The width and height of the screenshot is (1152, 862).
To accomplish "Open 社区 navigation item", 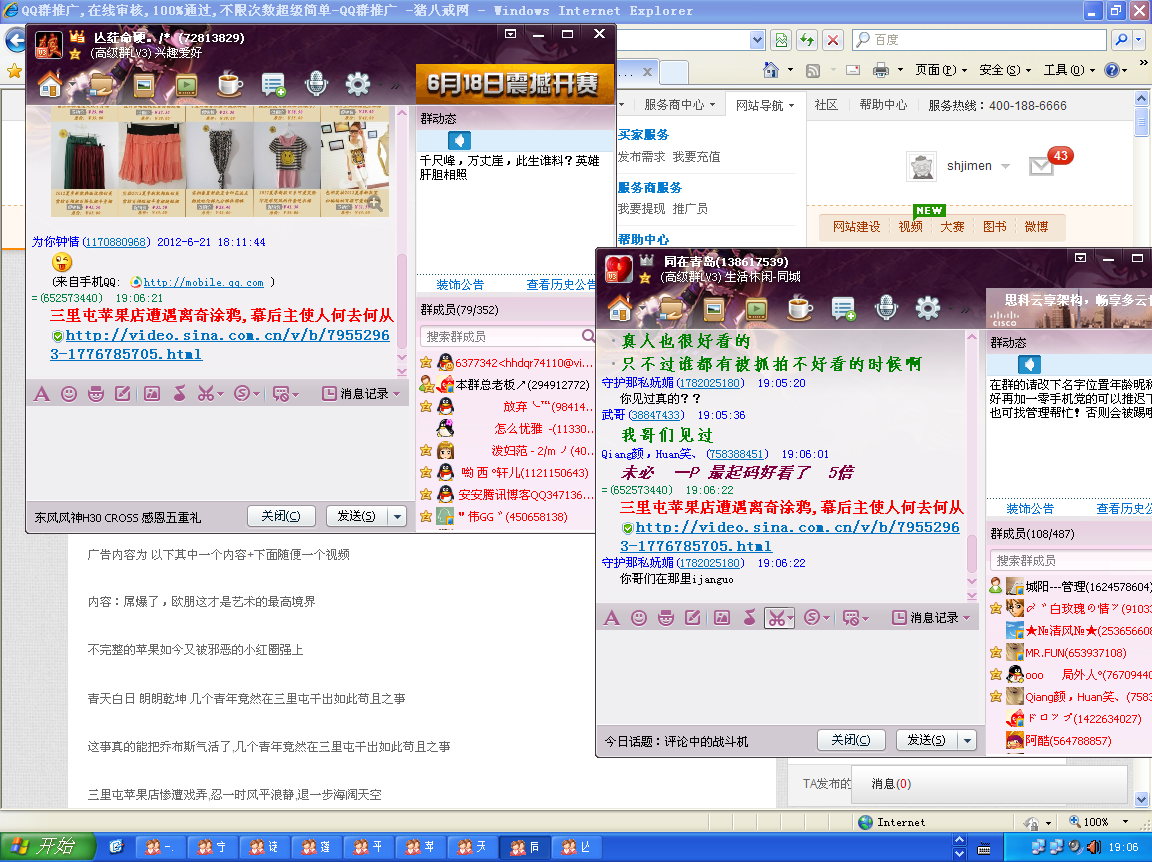I will 826,105.
